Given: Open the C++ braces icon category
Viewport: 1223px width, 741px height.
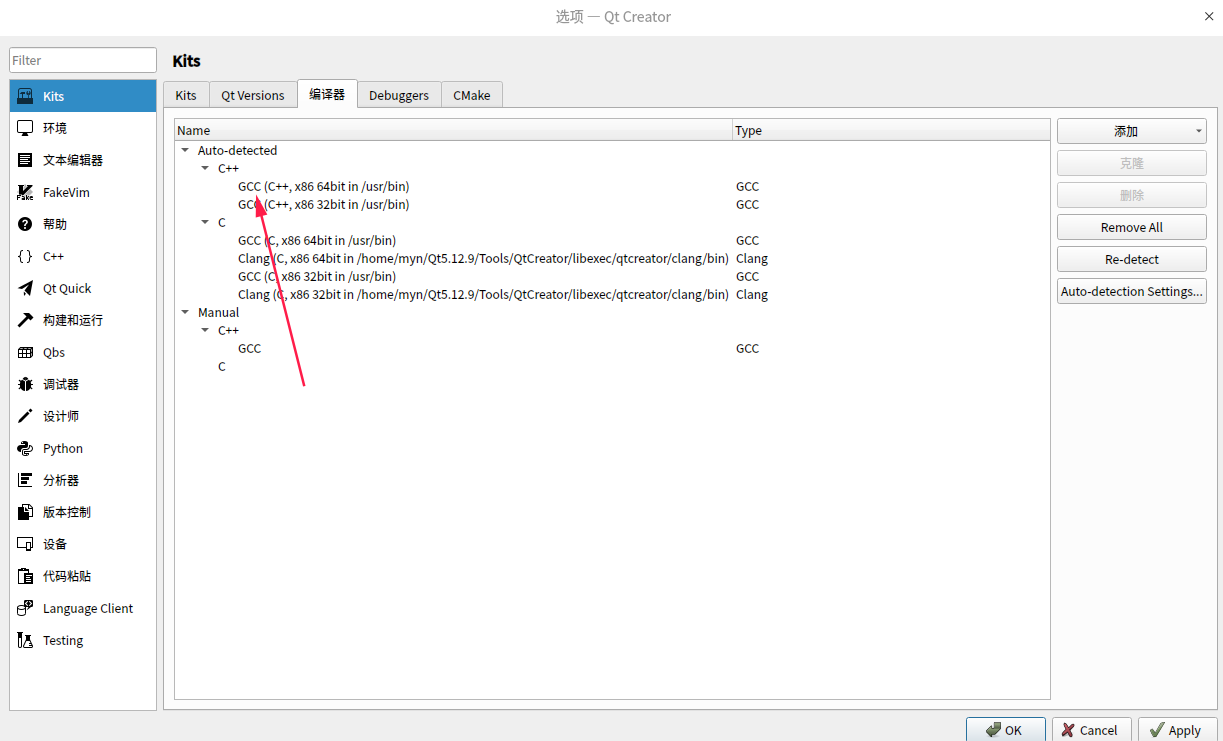Looking at the screenshot, I should pyautogui.click(x=25, y=256).
